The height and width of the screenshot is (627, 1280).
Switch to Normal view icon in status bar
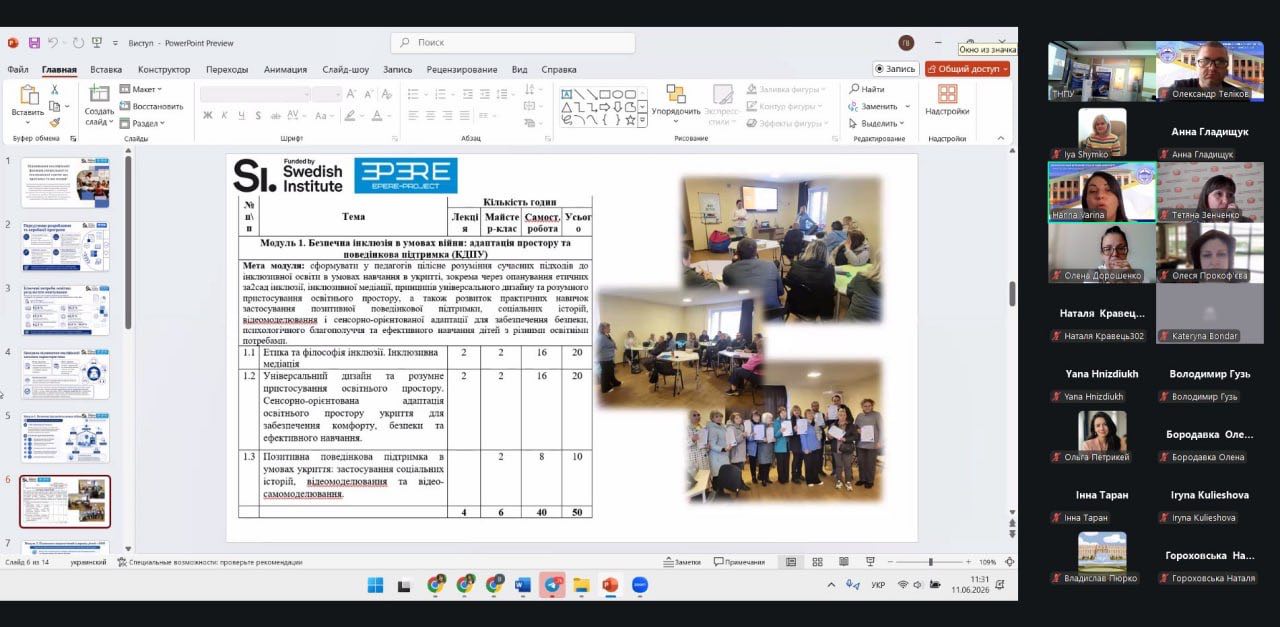click(791, 562)
